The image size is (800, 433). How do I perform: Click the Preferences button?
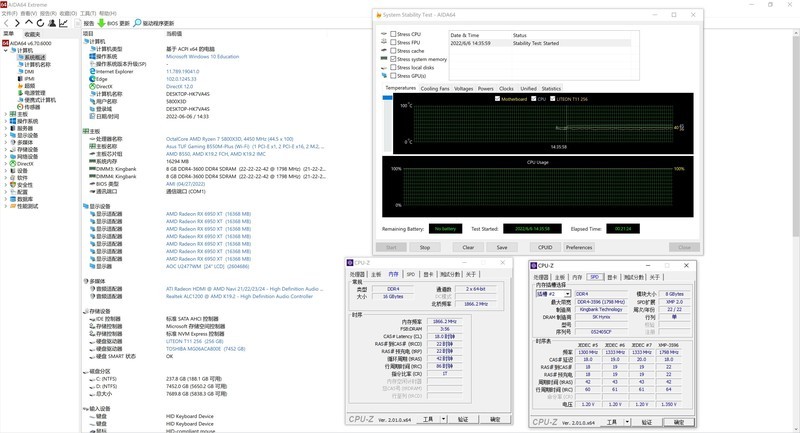pos(578,247)
